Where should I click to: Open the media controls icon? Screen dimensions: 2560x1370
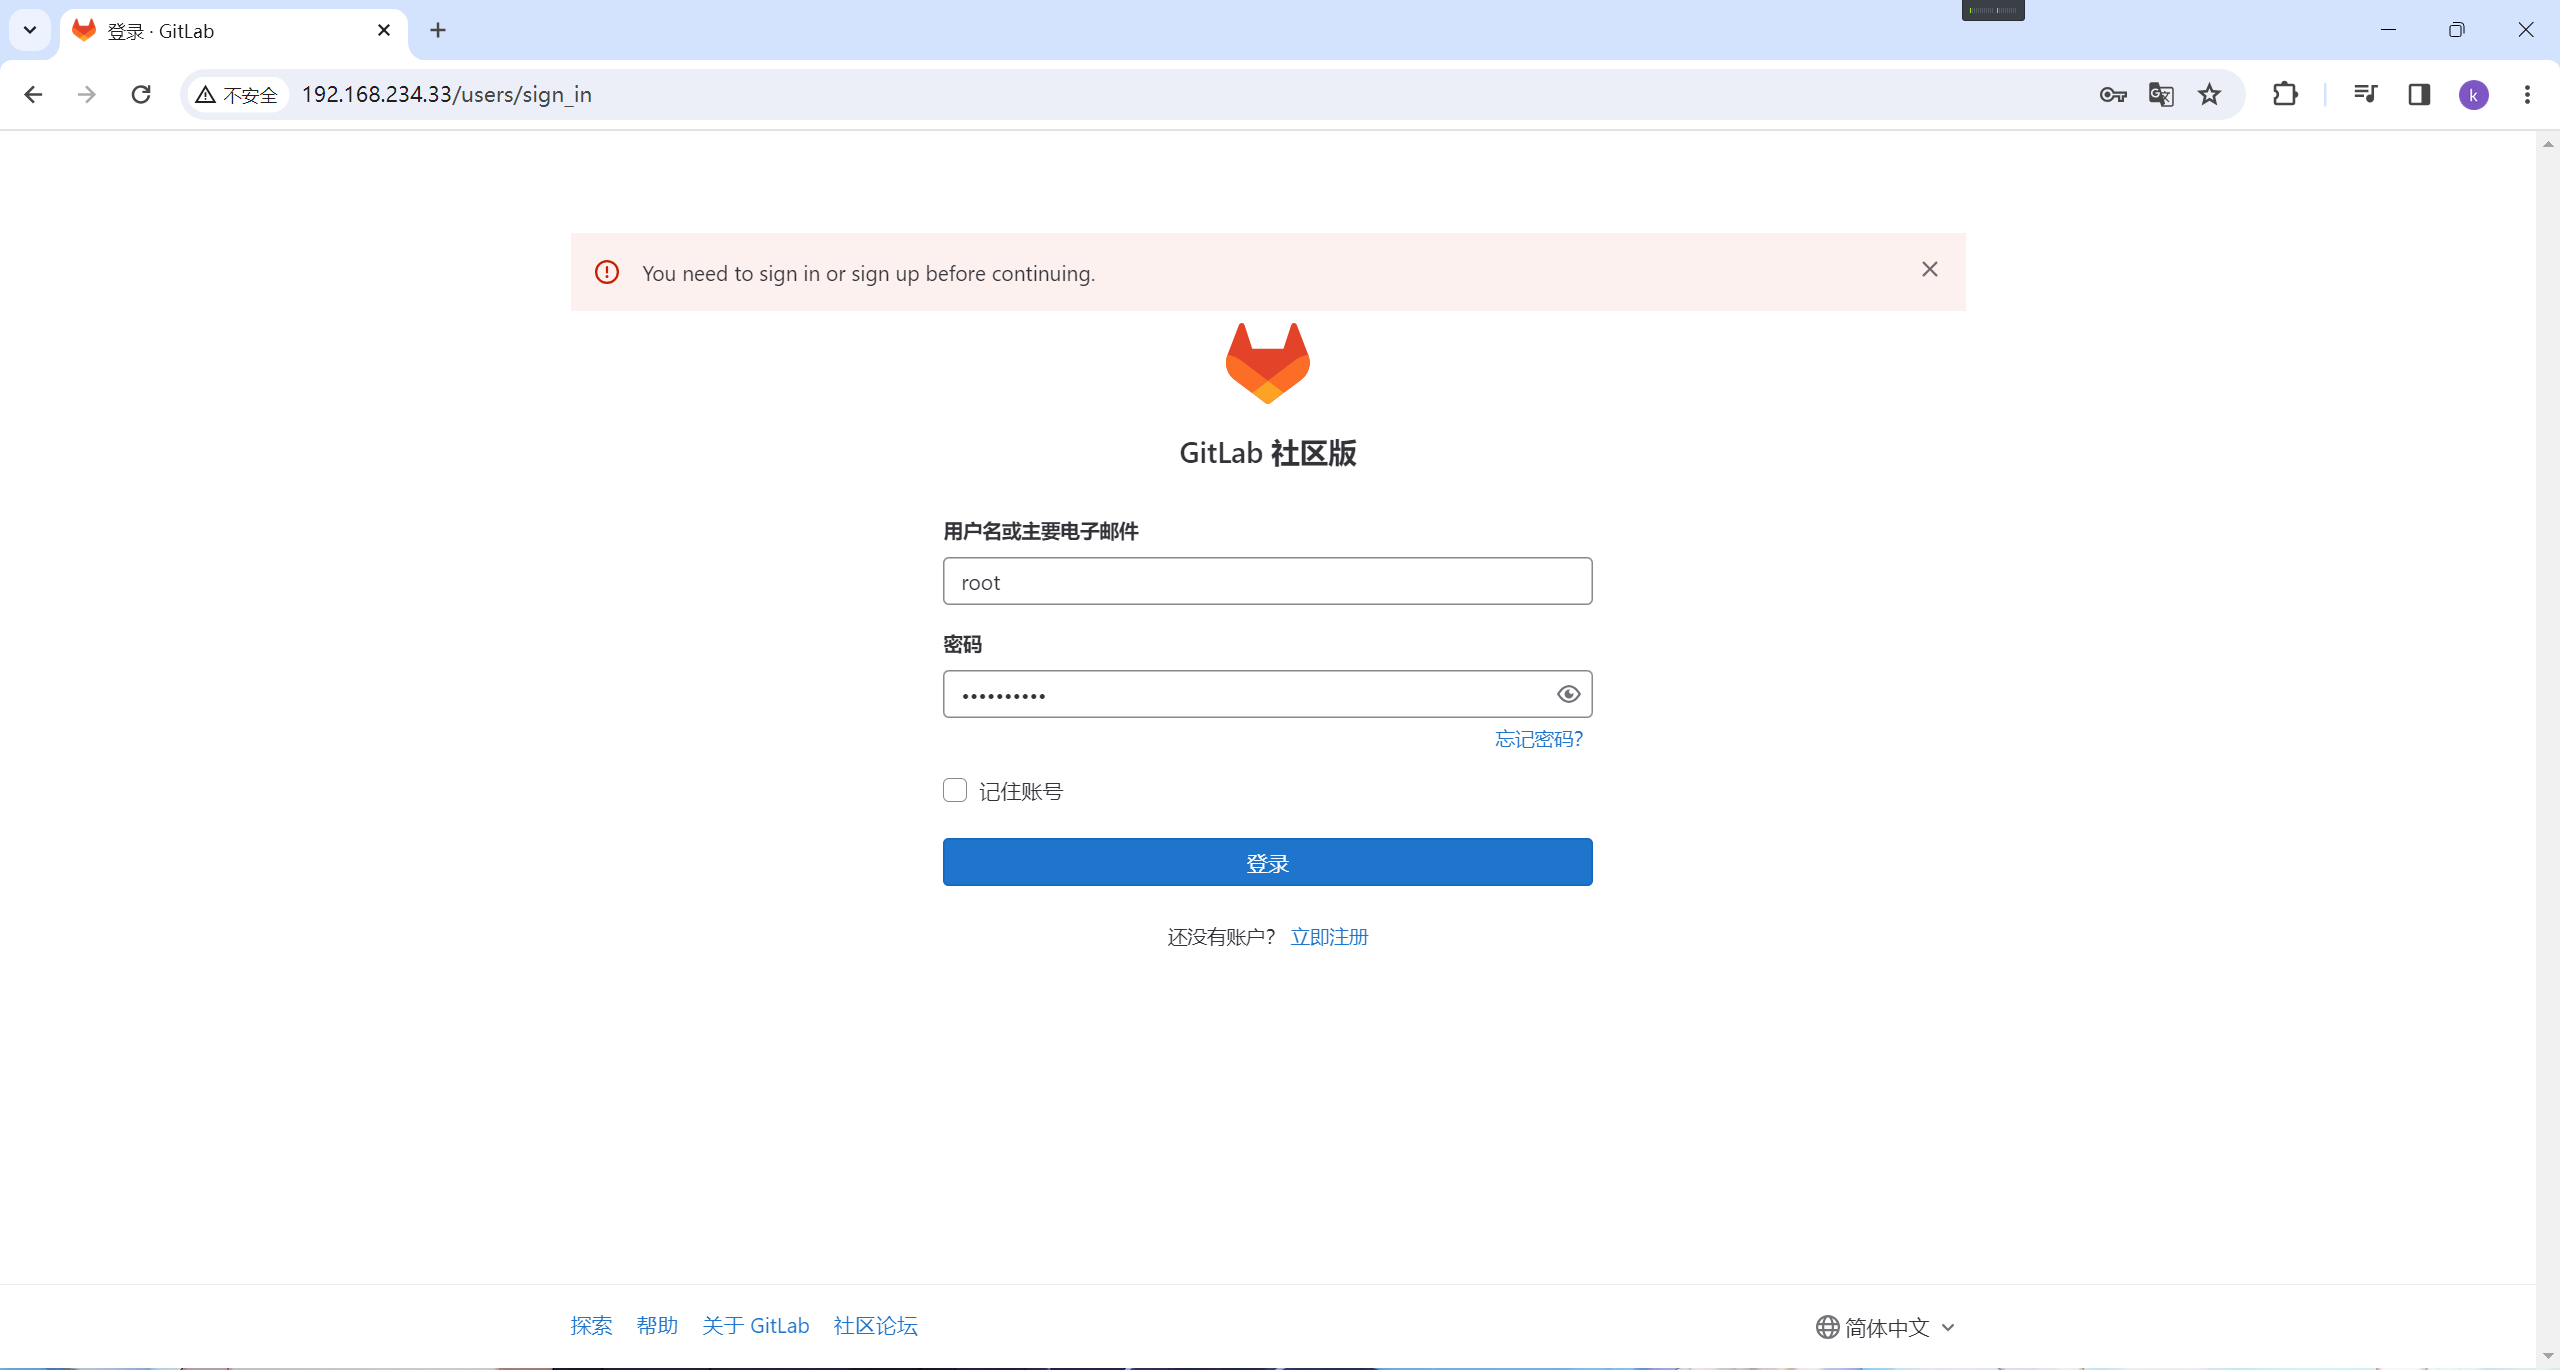pos(2366,94)
